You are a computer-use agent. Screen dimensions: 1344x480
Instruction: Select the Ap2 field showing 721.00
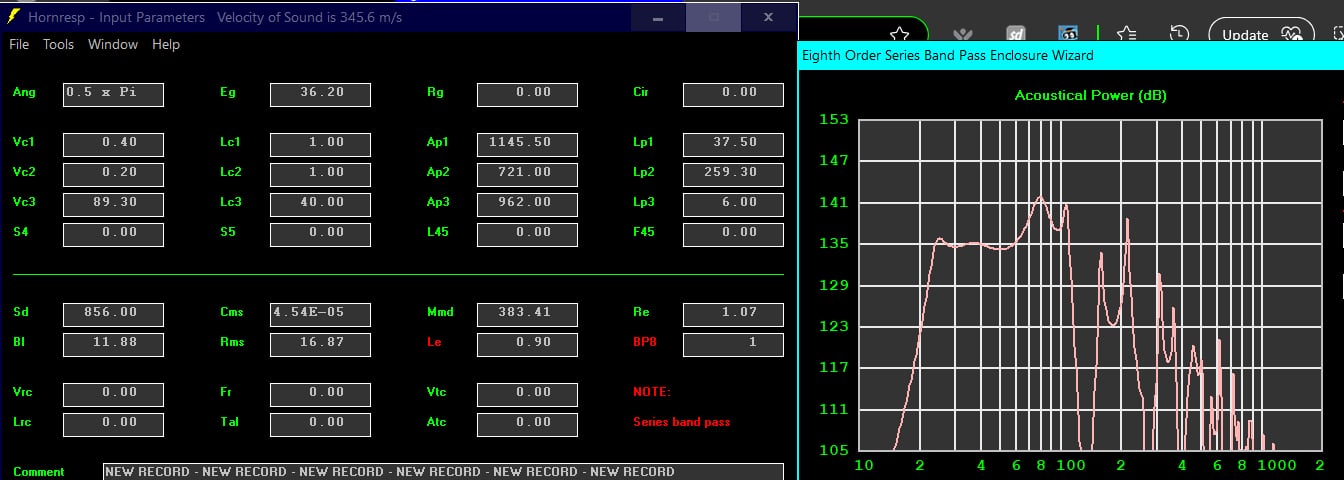[527, 175]
